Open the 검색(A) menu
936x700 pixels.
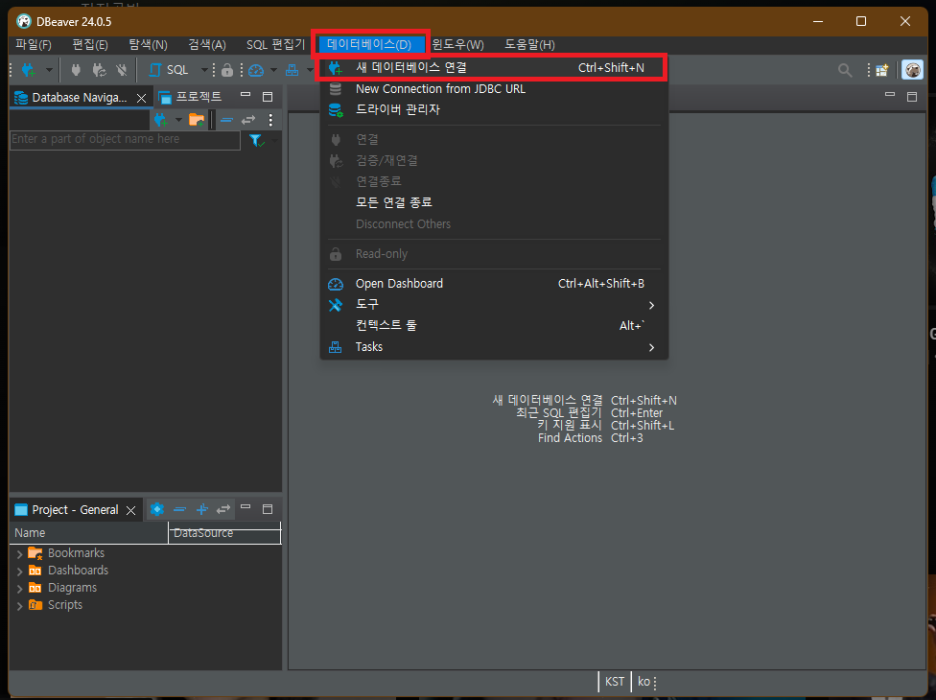tap(207, 45)
